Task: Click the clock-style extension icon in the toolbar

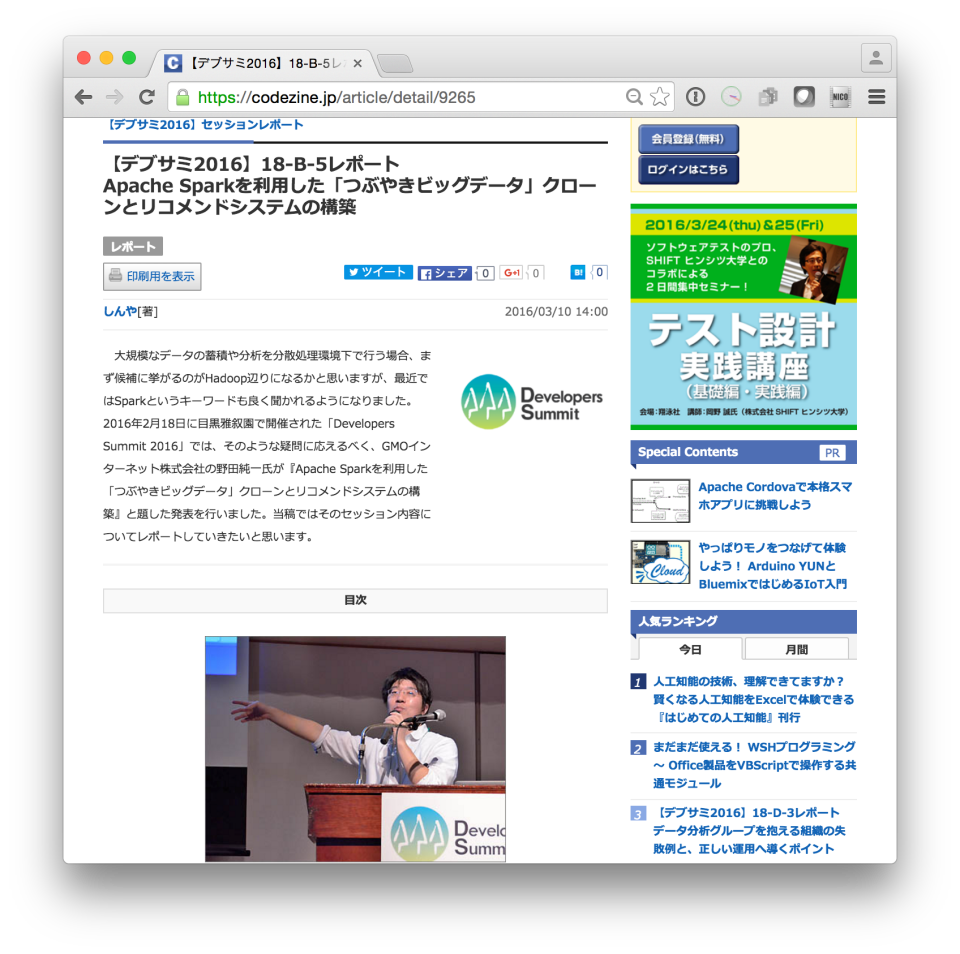Action: 731,97
